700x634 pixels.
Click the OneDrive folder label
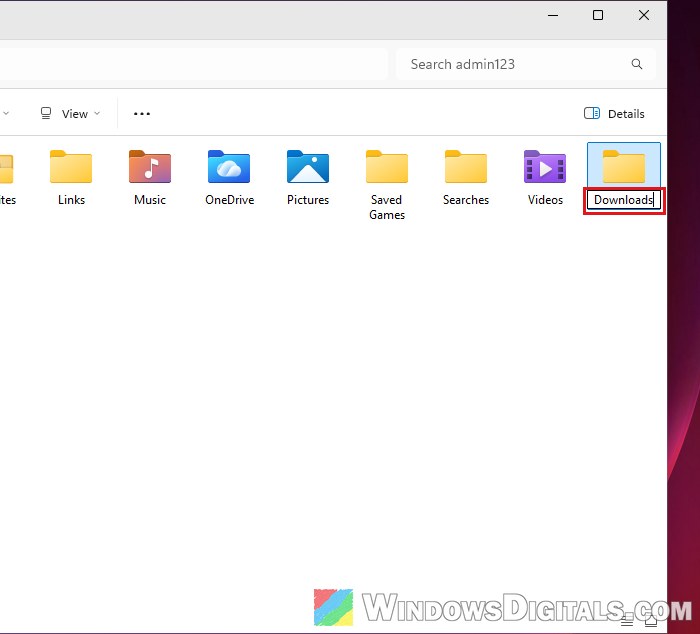pos(229,200)
